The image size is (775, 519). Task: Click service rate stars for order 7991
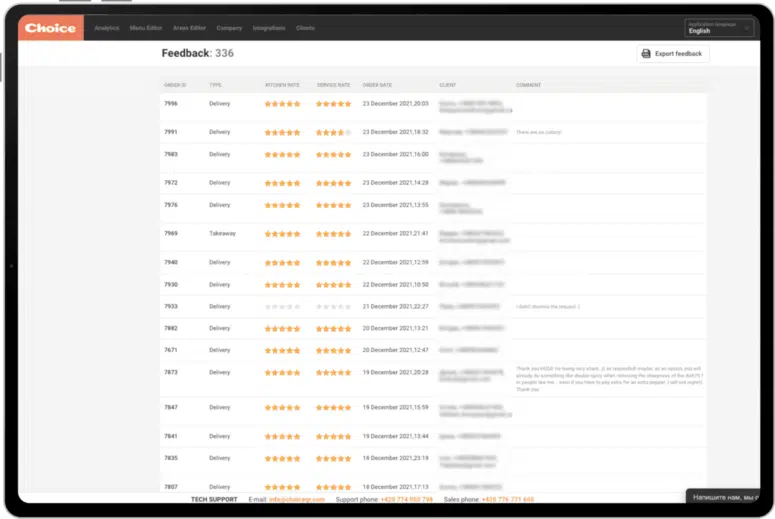point(333,132)
